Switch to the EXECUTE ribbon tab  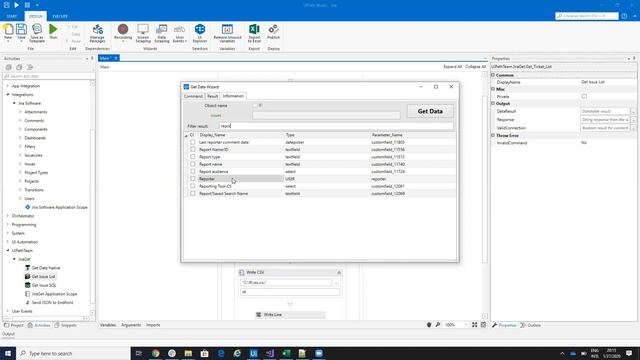pos(60,16)
